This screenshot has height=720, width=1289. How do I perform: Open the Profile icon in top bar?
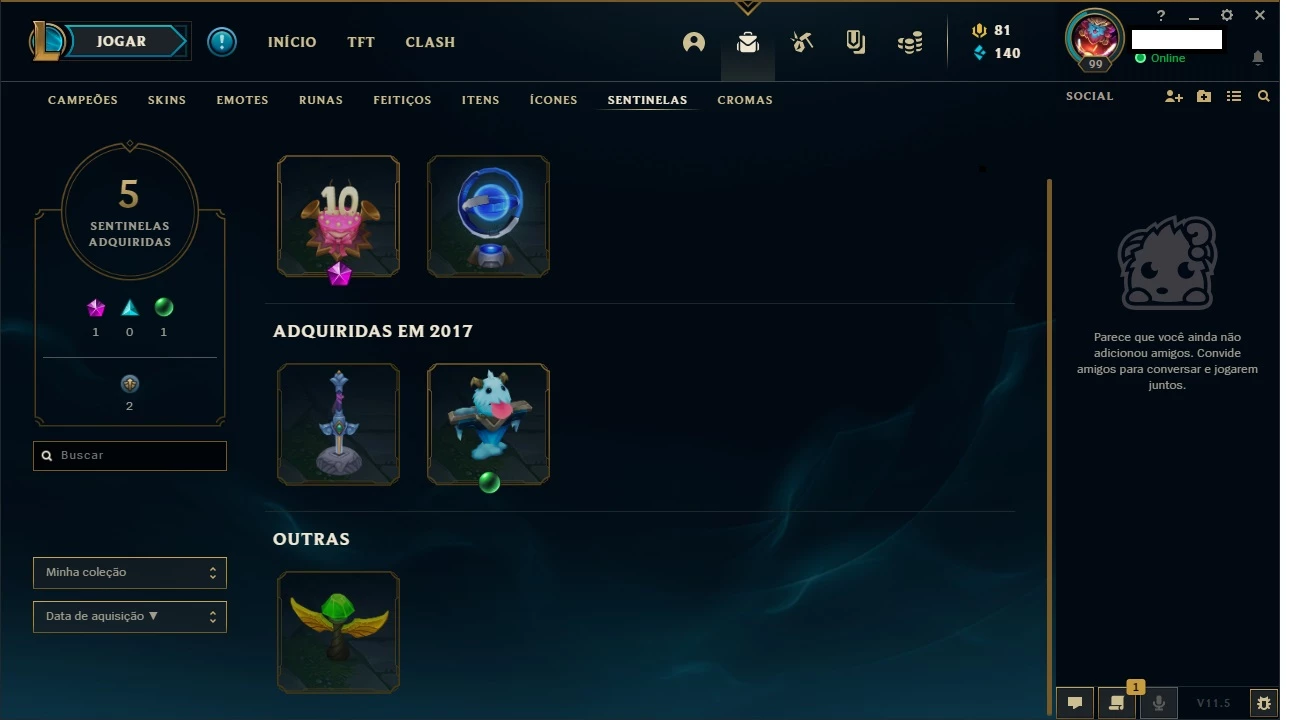tap(694, 42)
